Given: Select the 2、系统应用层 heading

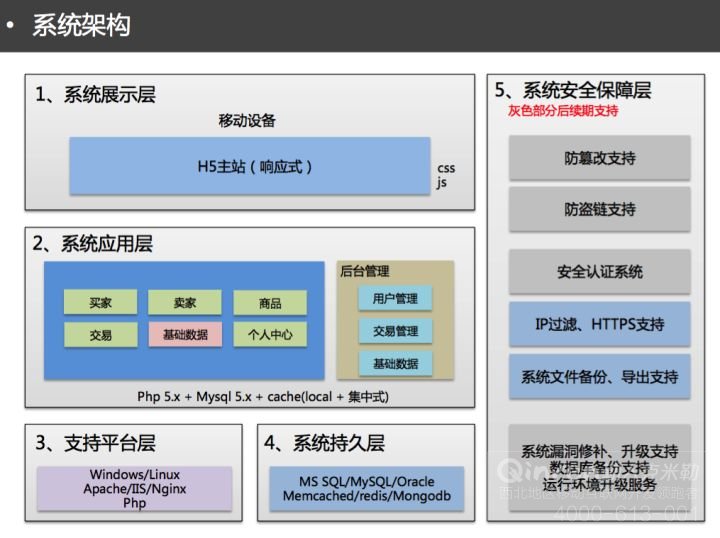Looking at the screenshot, I should pyautogui.click(x=93, y=244).
